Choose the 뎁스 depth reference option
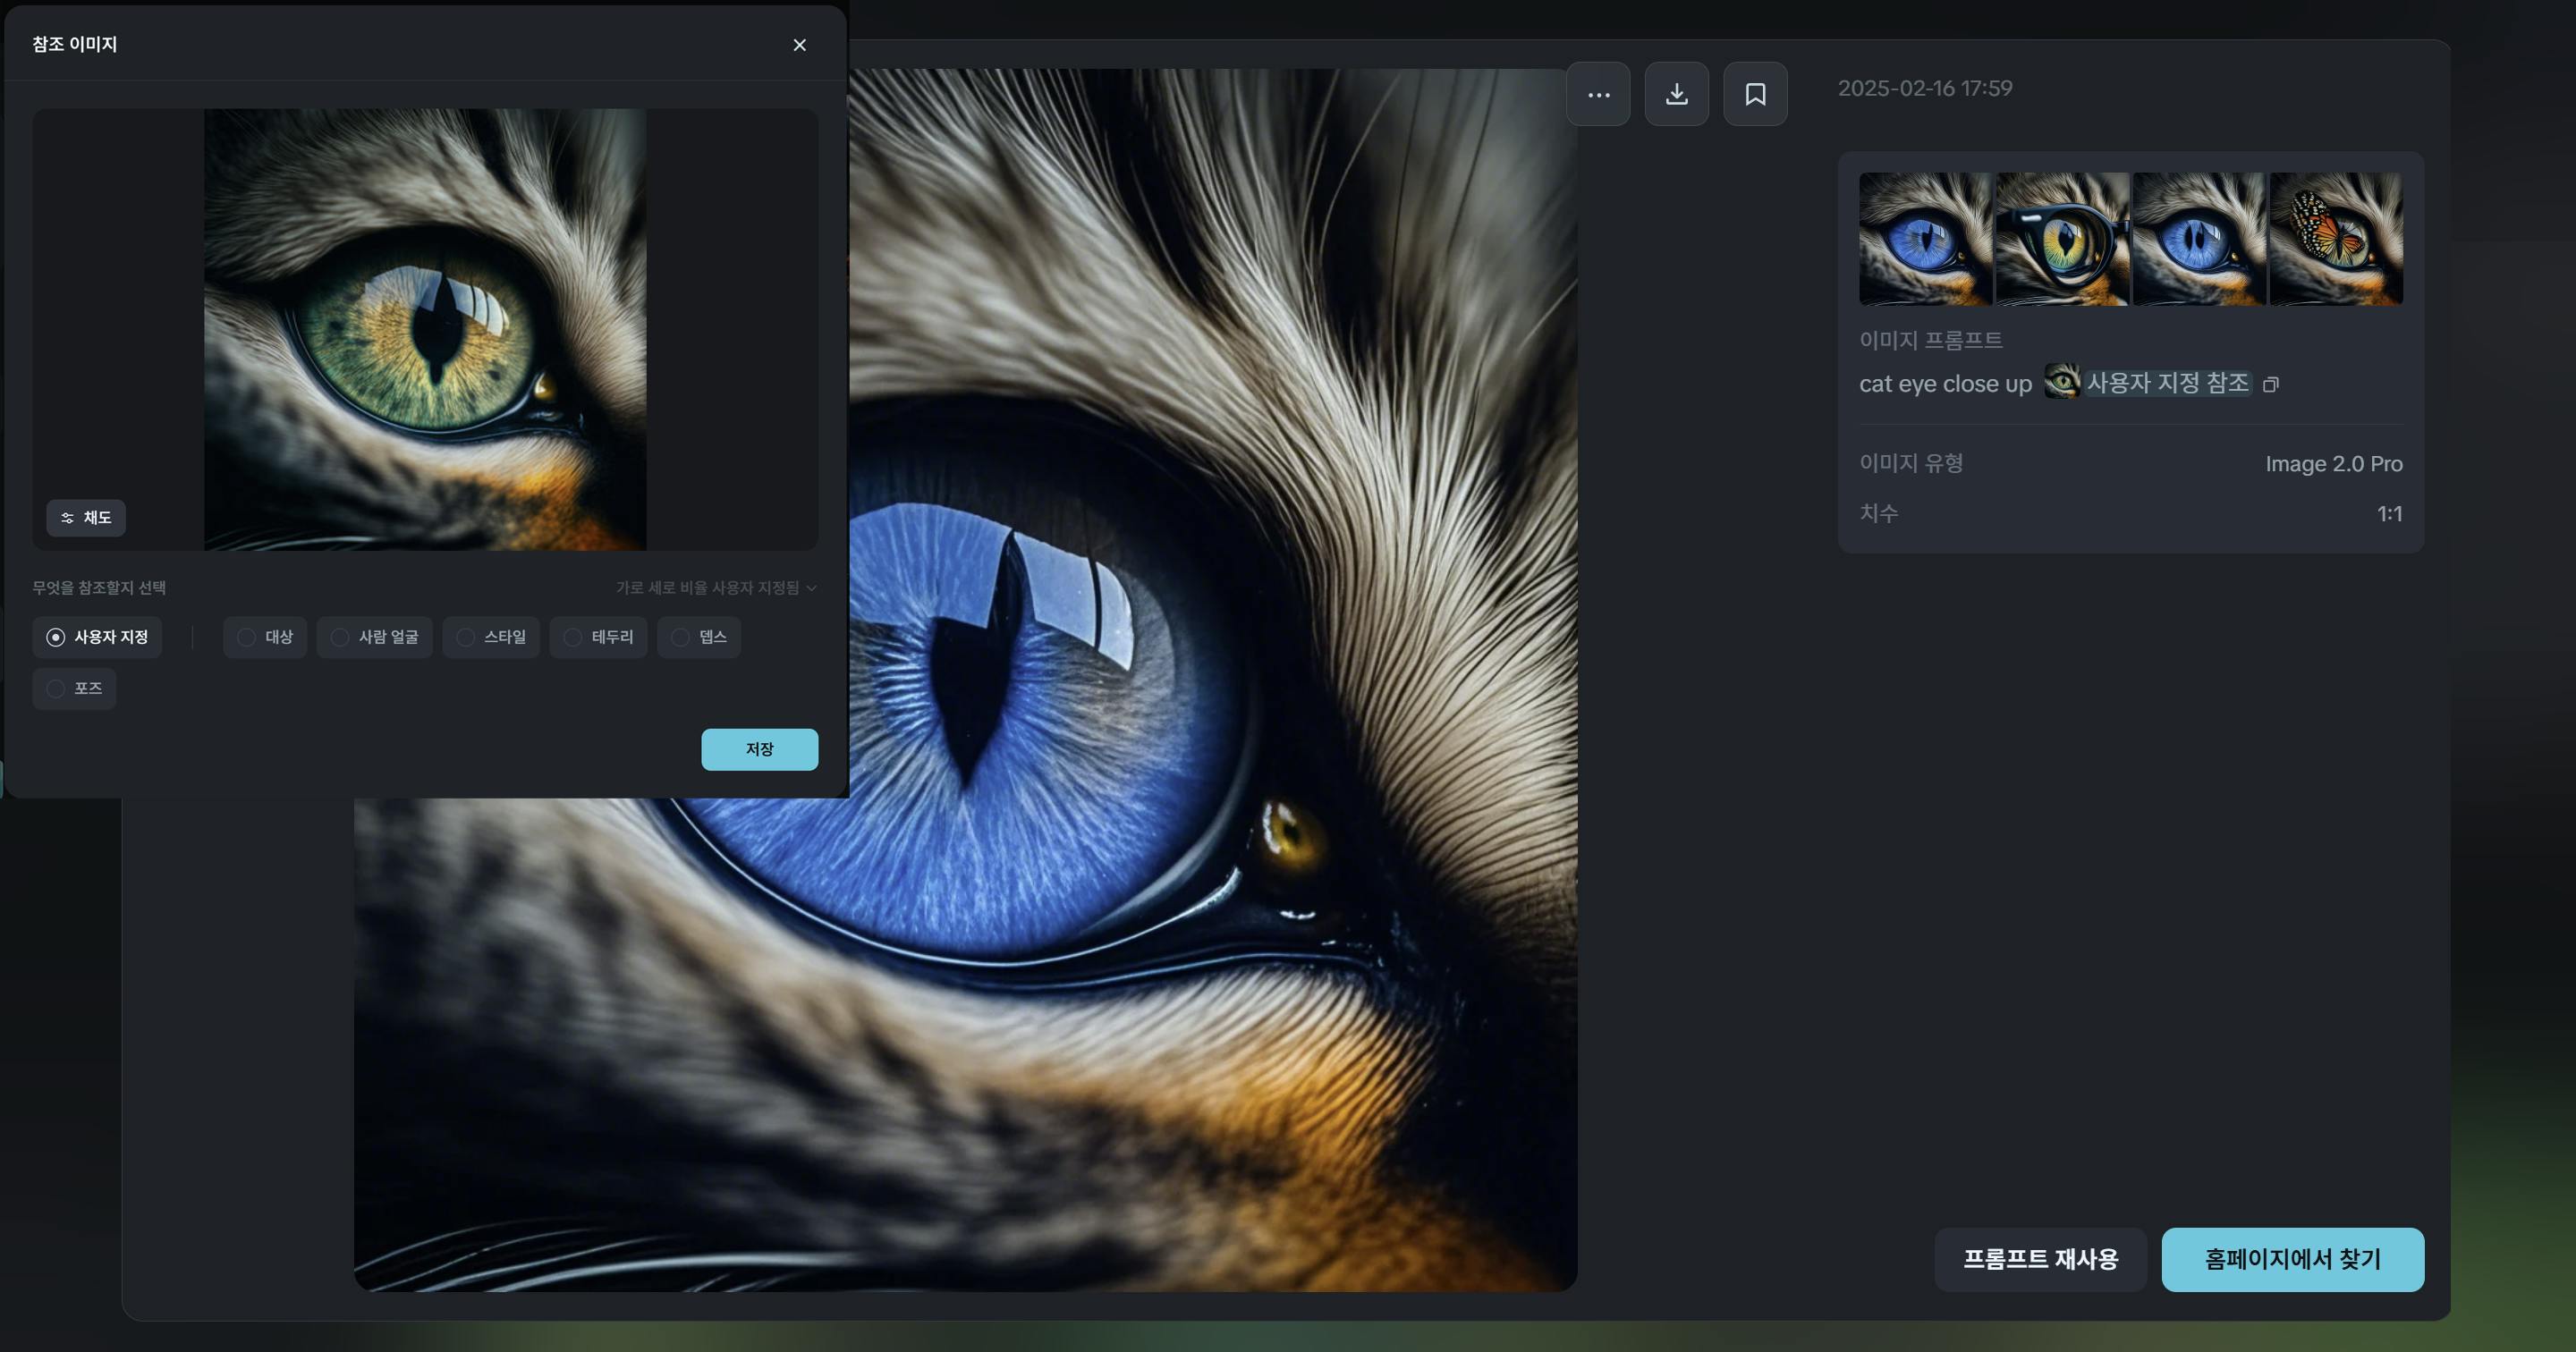 tap(699, 637)
